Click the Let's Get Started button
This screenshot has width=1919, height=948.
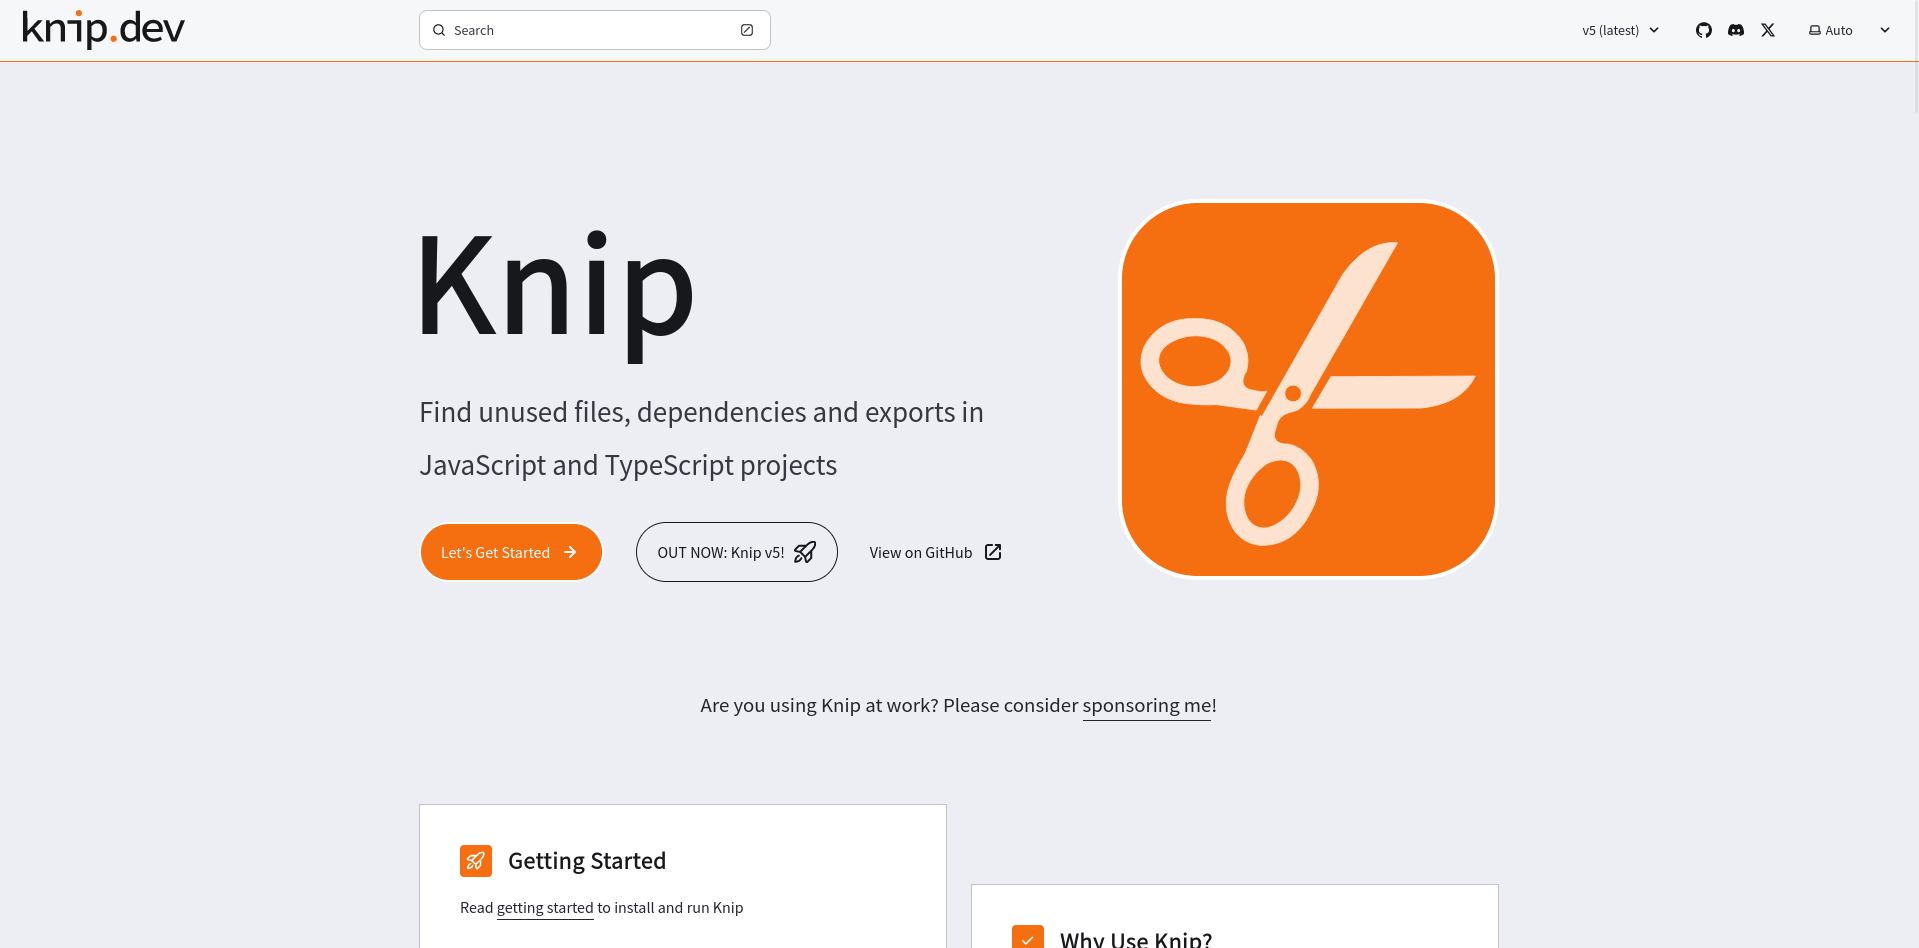coord(511,552)
